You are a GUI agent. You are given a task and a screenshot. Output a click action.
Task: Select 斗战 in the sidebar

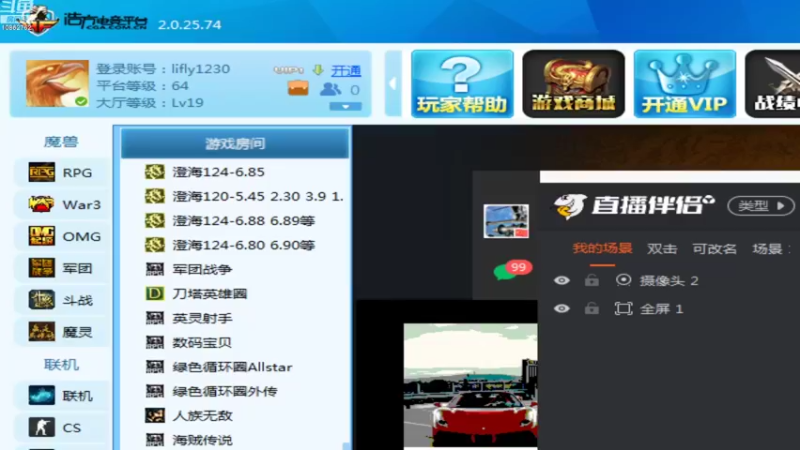click(61, 300)
